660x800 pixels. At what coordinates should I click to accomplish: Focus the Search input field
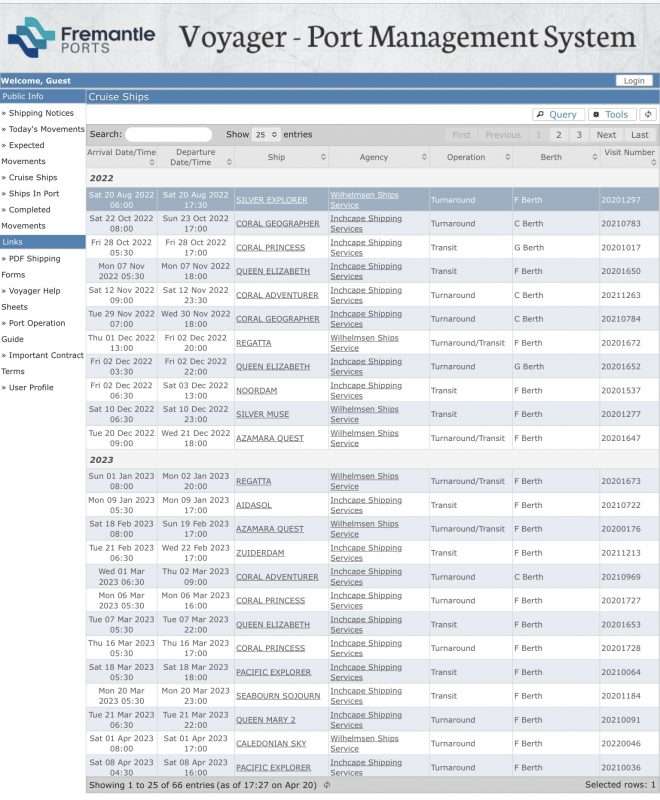tap(168, 134)
